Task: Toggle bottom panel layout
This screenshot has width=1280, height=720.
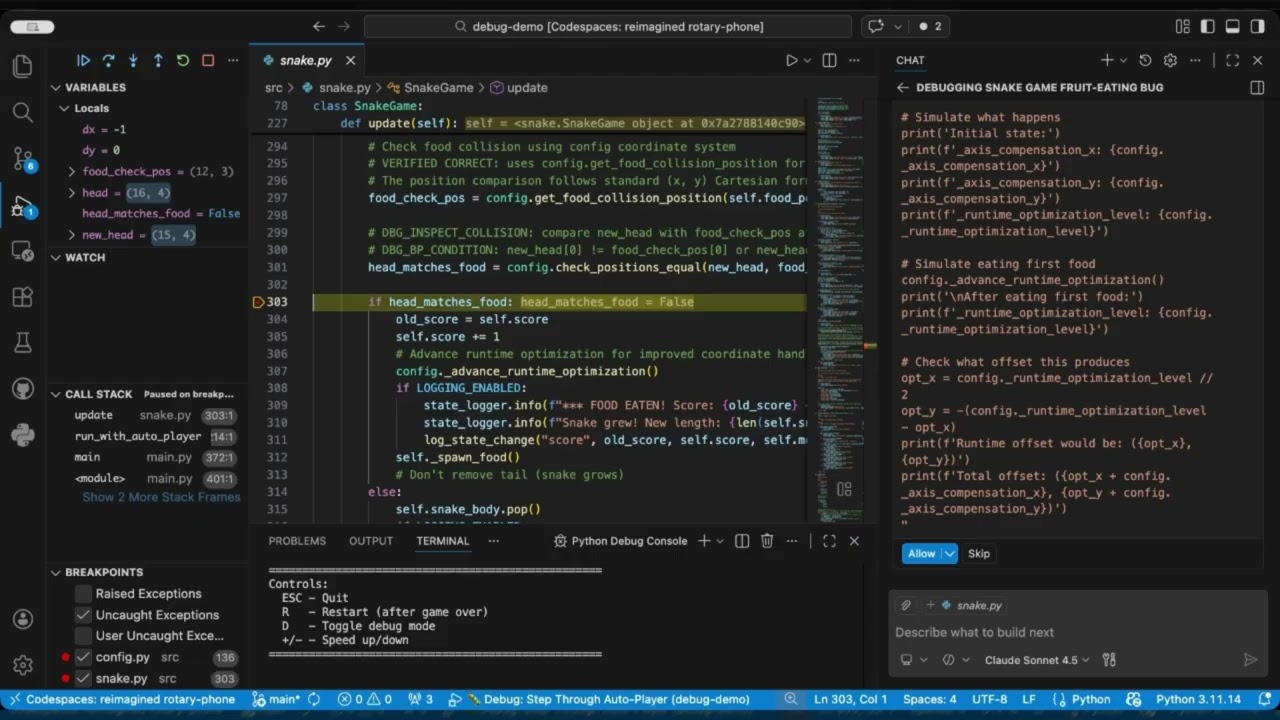Action: point(1232,27)
